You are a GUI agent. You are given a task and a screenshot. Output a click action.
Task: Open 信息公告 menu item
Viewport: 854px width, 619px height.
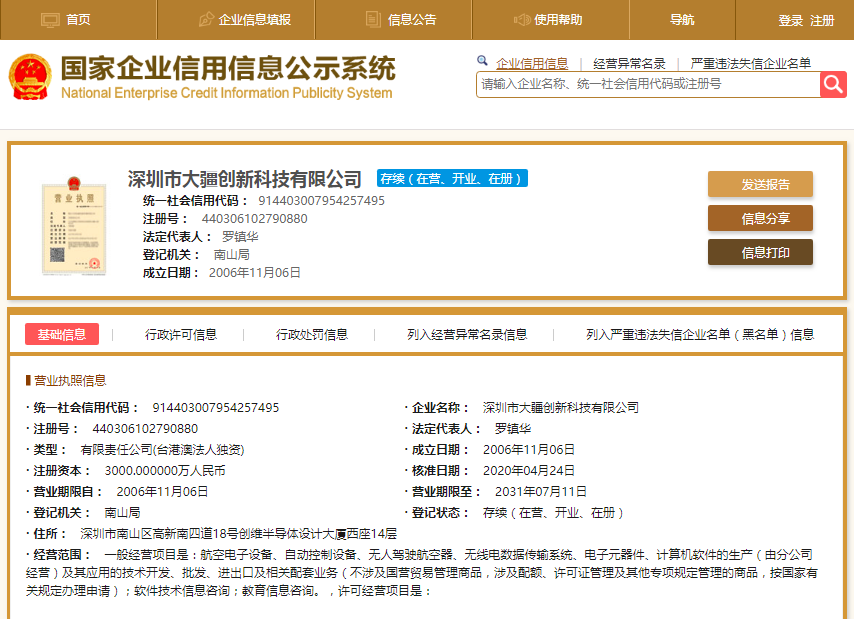point(412,20)
